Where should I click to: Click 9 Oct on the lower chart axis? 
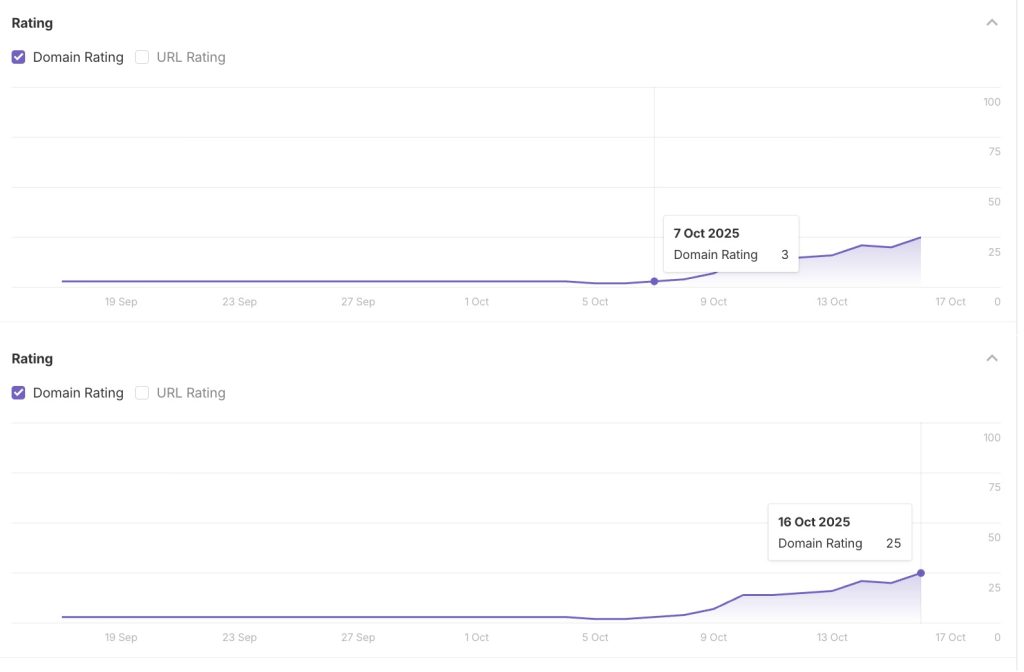[713, 638]
